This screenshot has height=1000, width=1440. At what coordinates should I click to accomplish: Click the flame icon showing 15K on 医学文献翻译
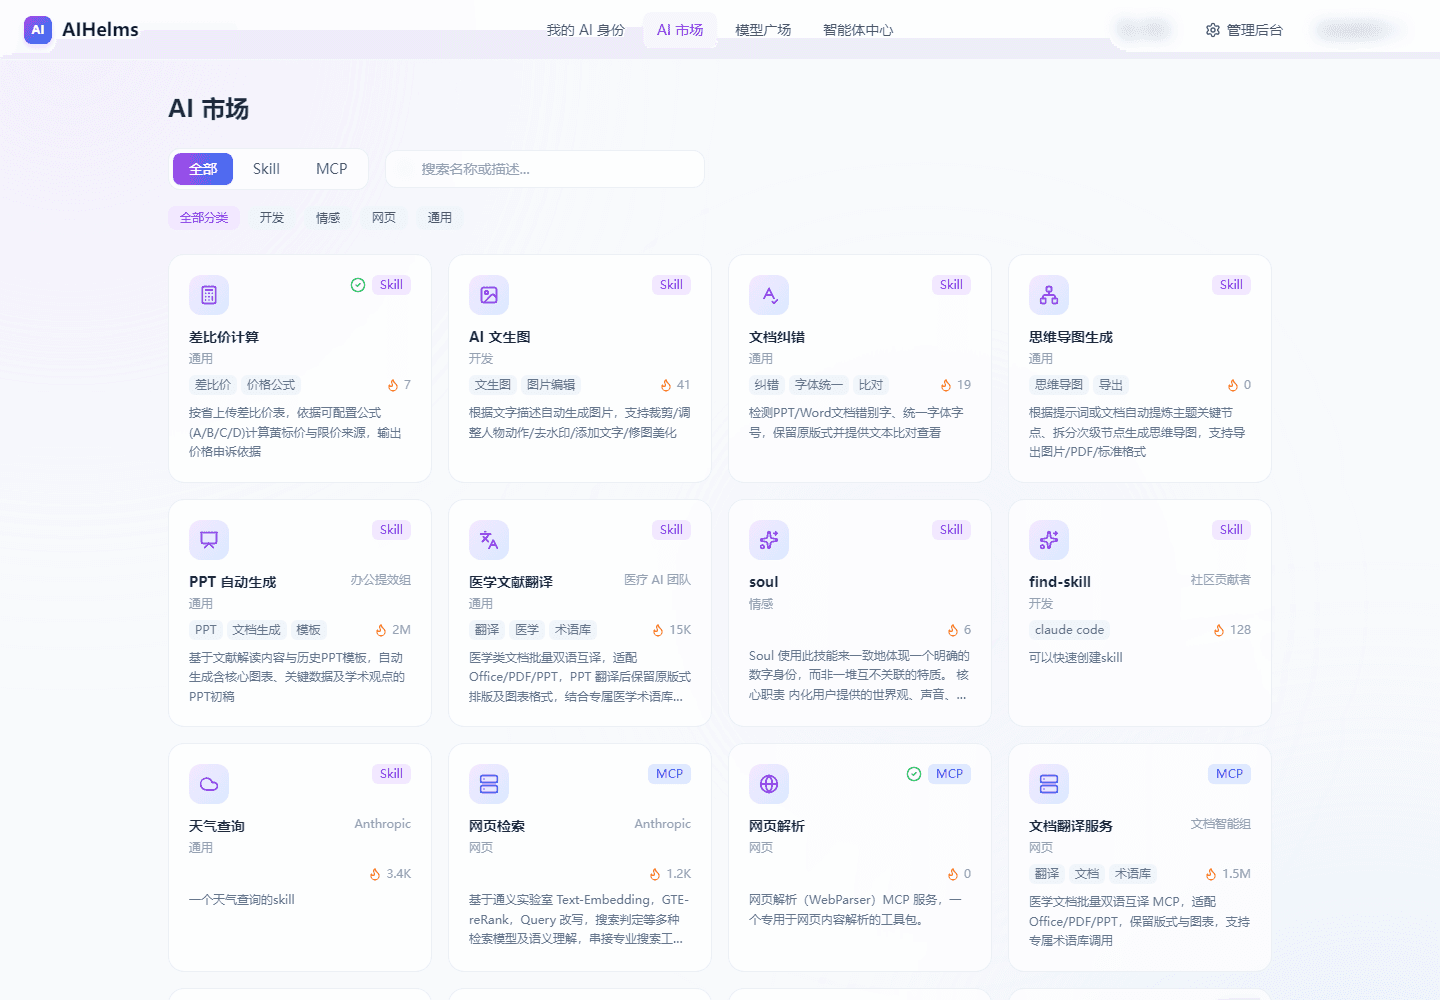[x=658, y=630]
